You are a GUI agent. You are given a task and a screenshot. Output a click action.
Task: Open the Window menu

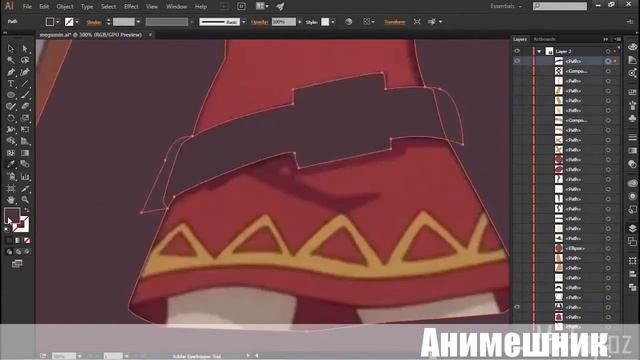point(176,7)
